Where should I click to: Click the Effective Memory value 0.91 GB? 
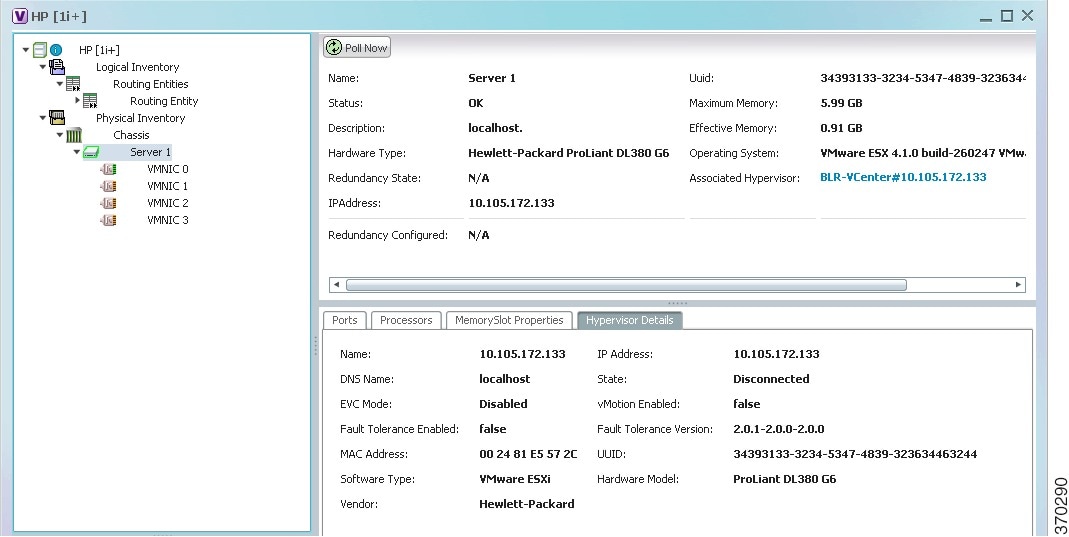coord(841,128)
